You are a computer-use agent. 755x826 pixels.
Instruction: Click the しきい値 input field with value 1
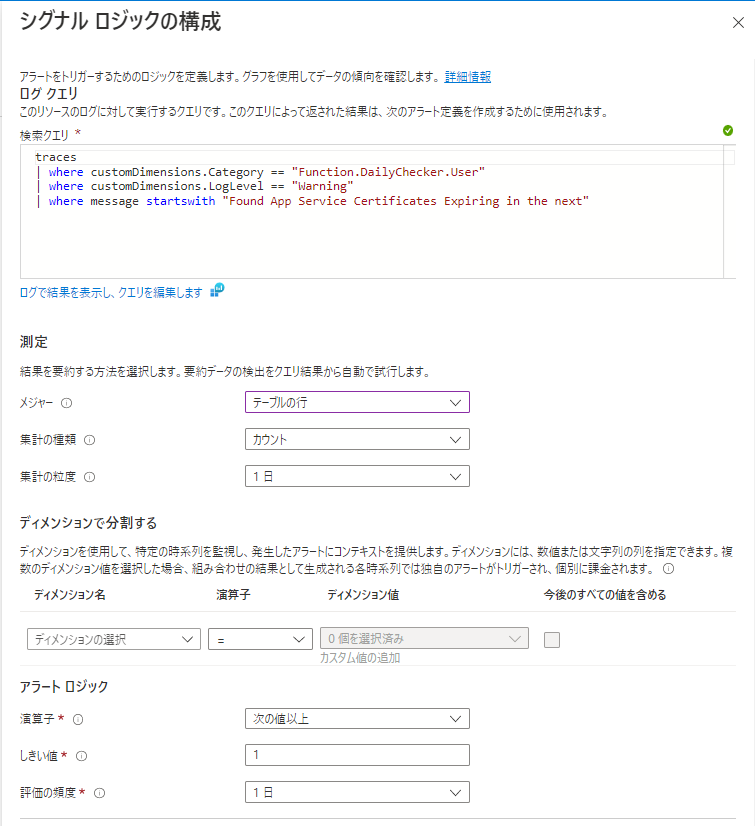pos(357,755)
